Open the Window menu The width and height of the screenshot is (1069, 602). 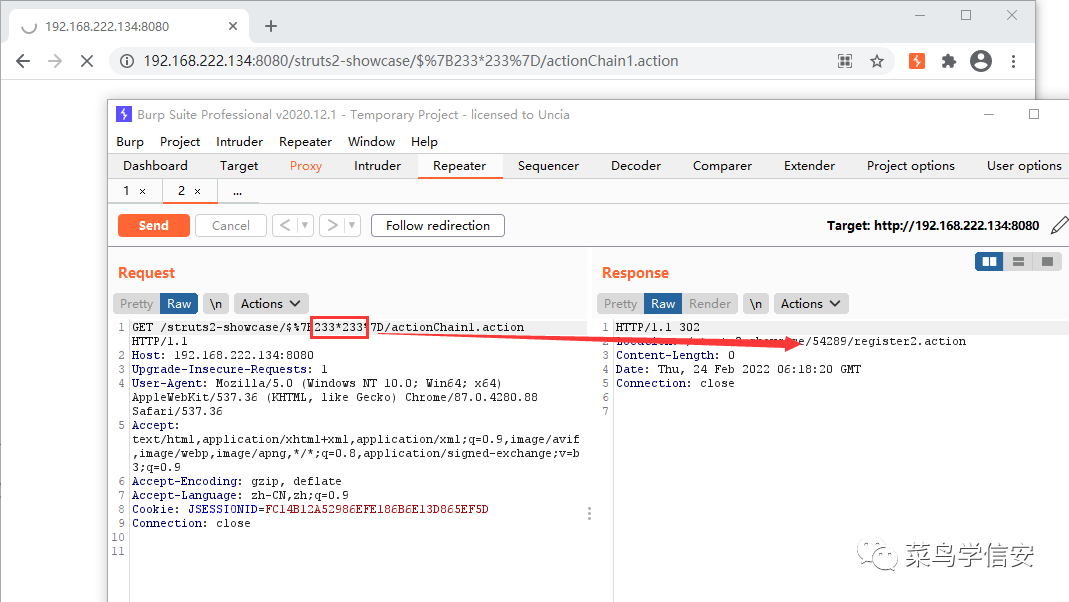tap(372, 142)
